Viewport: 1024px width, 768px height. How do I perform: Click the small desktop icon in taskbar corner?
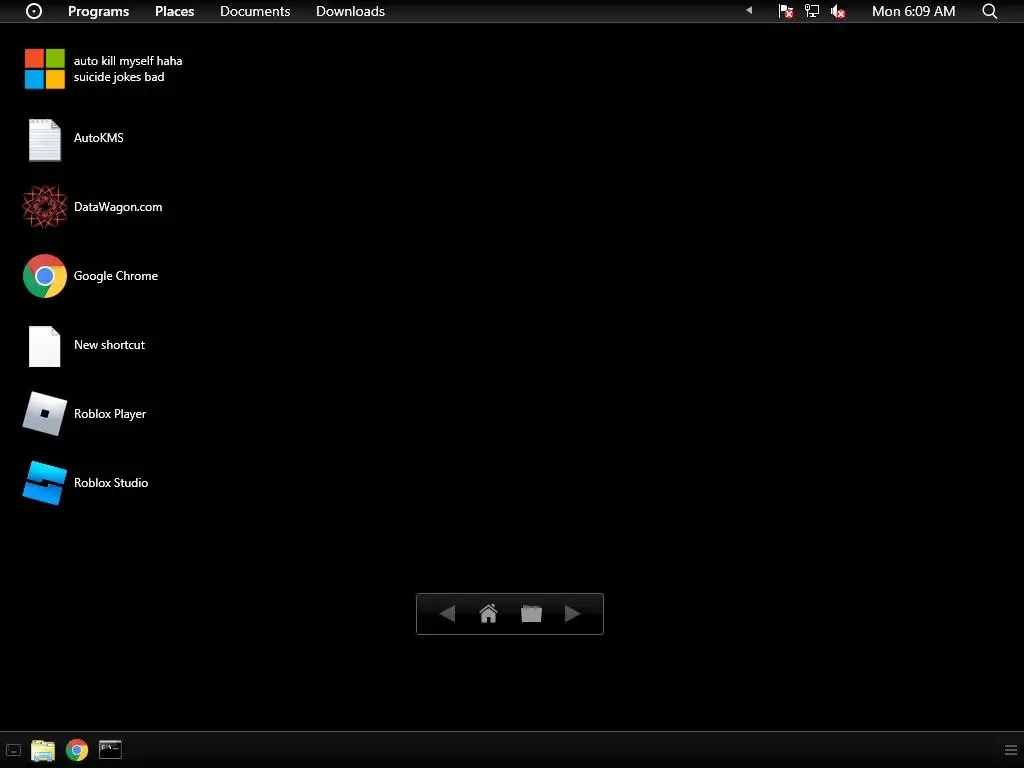pyautogui.click(x=13, y=750)
